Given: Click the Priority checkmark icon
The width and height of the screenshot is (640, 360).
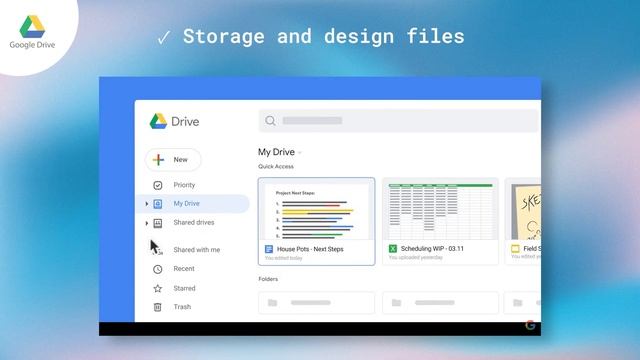Looking at the screenshot, I should [x=158, y=185].
